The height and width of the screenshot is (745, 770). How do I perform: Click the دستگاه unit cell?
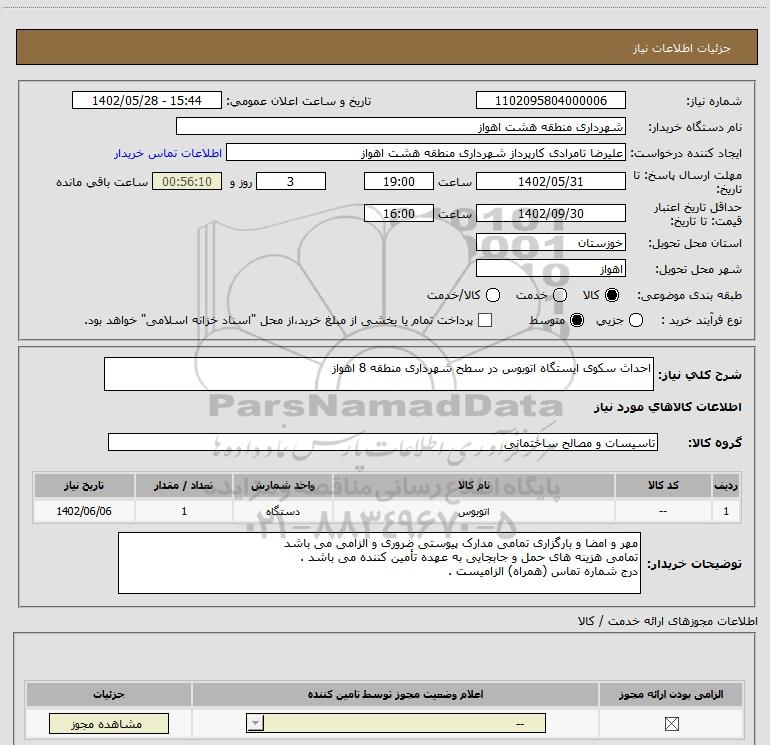point(283,511)
